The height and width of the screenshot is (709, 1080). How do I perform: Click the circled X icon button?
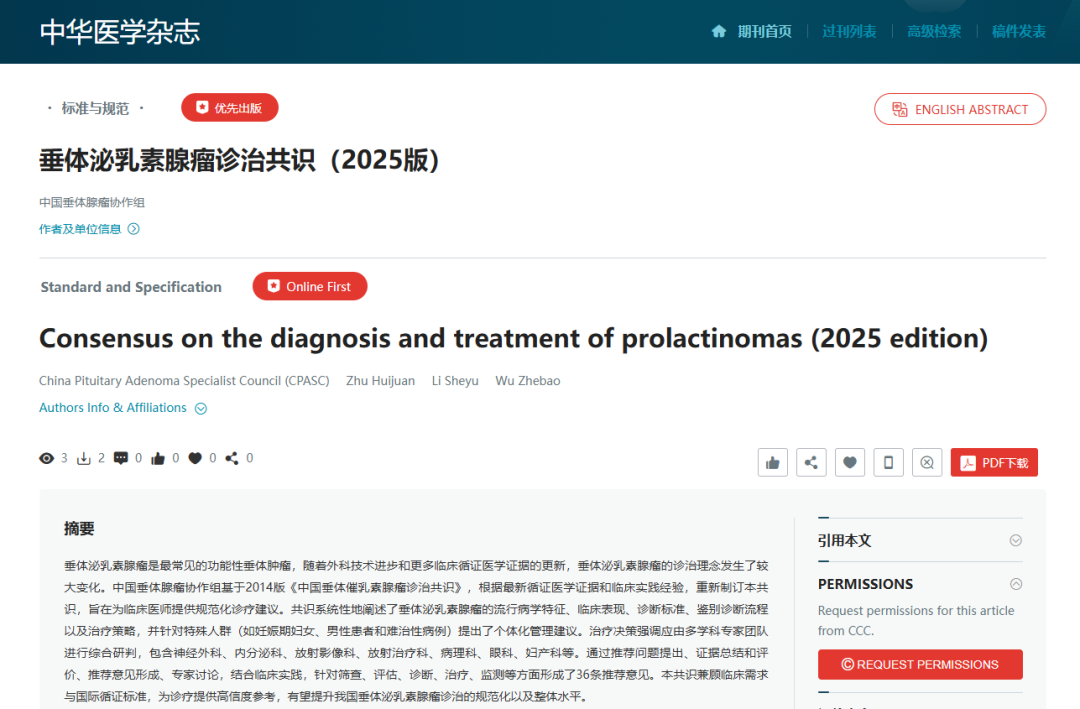(x=927, y=462)
